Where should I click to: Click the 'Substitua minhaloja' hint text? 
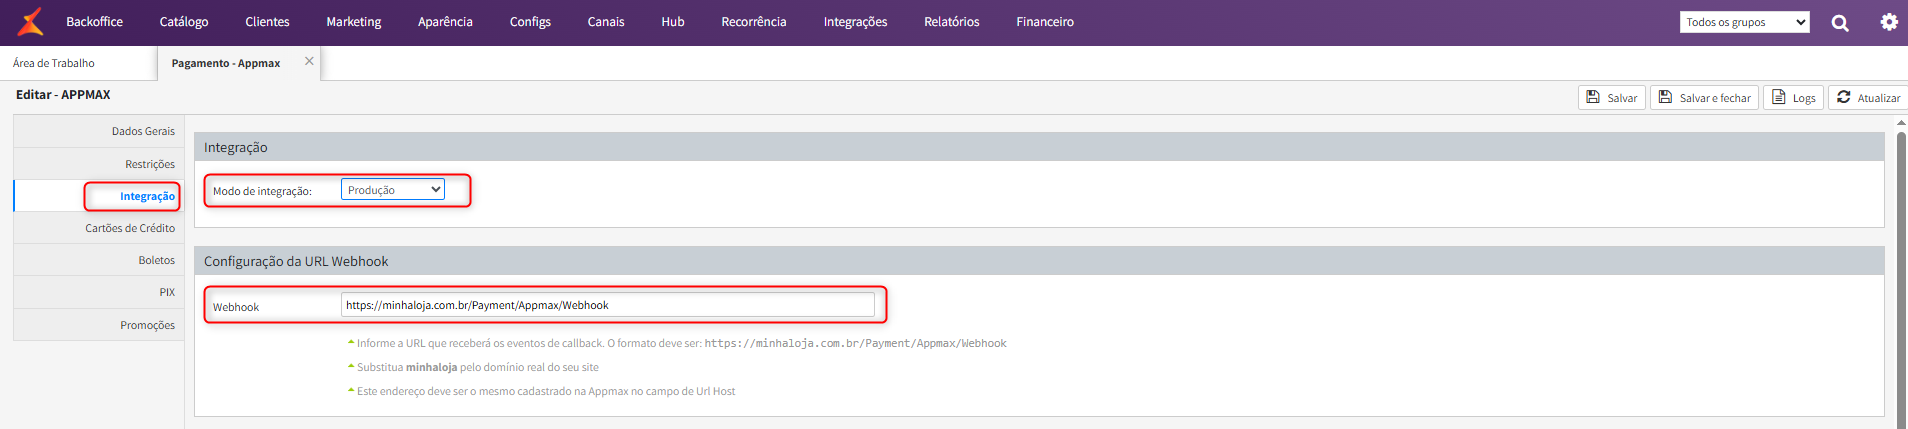pos(478,367)
